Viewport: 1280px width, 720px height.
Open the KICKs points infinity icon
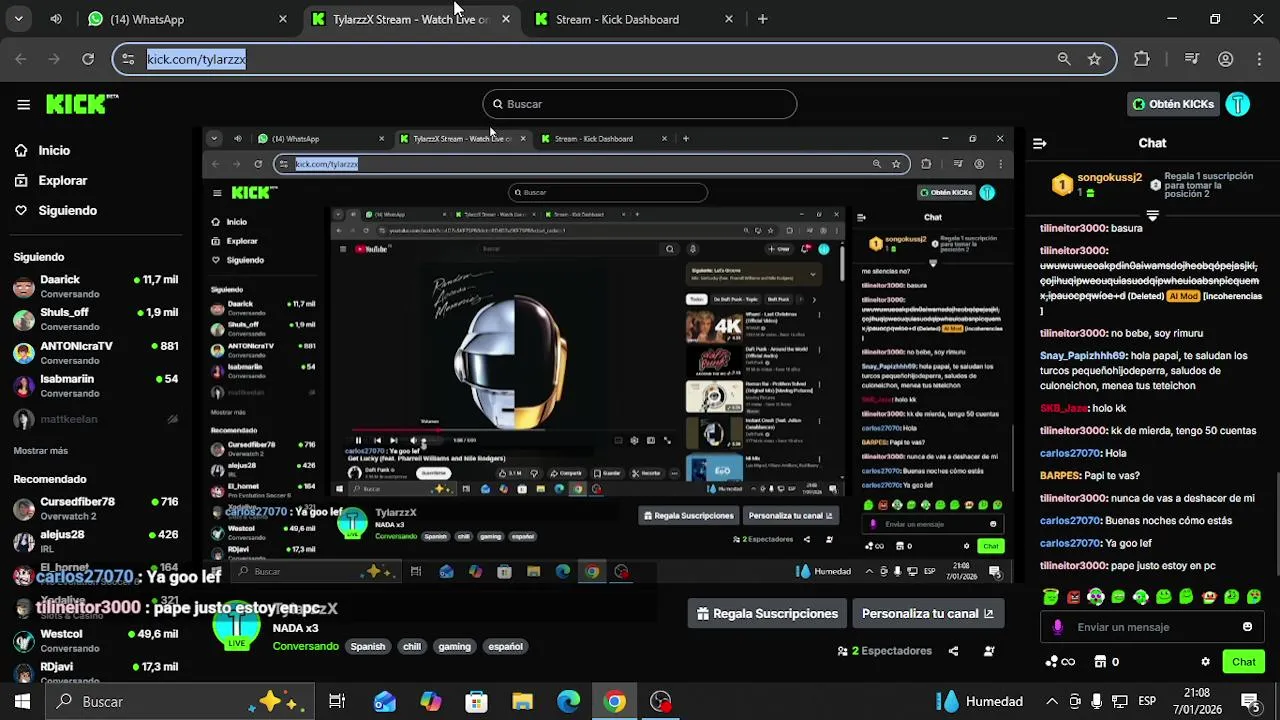[x=1060, y=662]
